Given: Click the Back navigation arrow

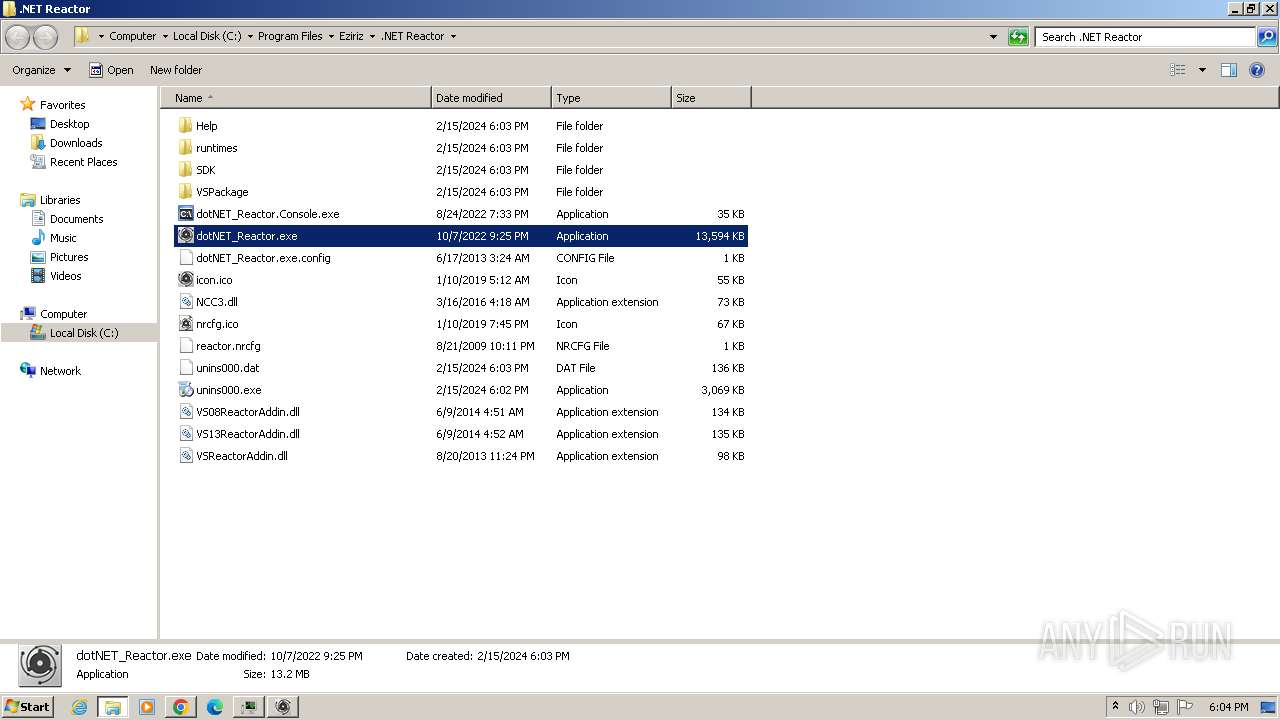Looking at the screenshot, I should click(18, 37).
